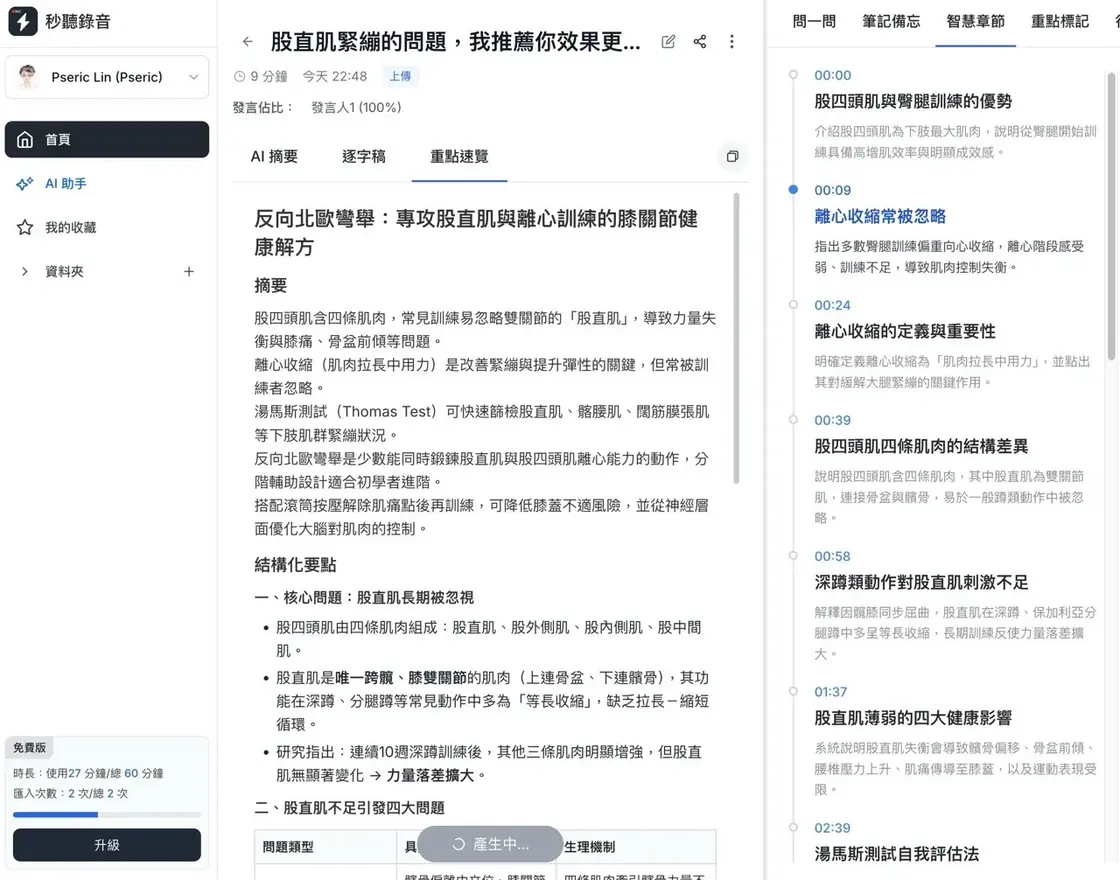Viewport: 1120px width, 880px height.
Task: Open the 重點標記 tab
Action: click(x=1060, y=21)
